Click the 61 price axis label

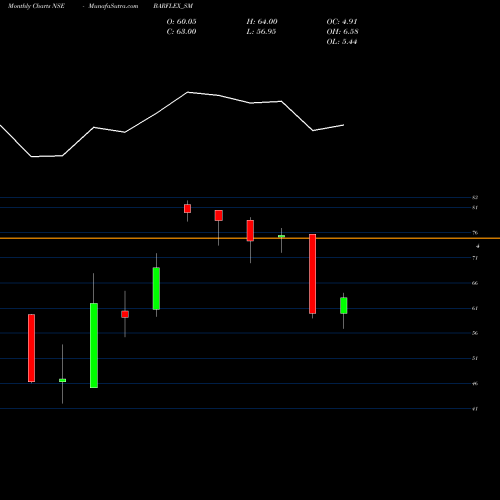tap(475, 308)
